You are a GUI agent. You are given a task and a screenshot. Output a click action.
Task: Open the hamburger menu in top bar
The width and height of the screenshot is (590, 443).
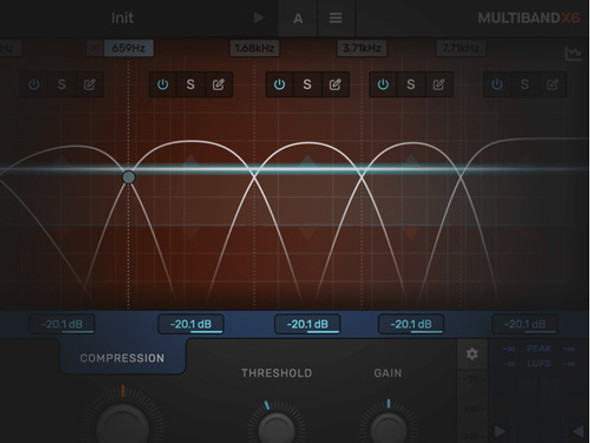(336, 18)
